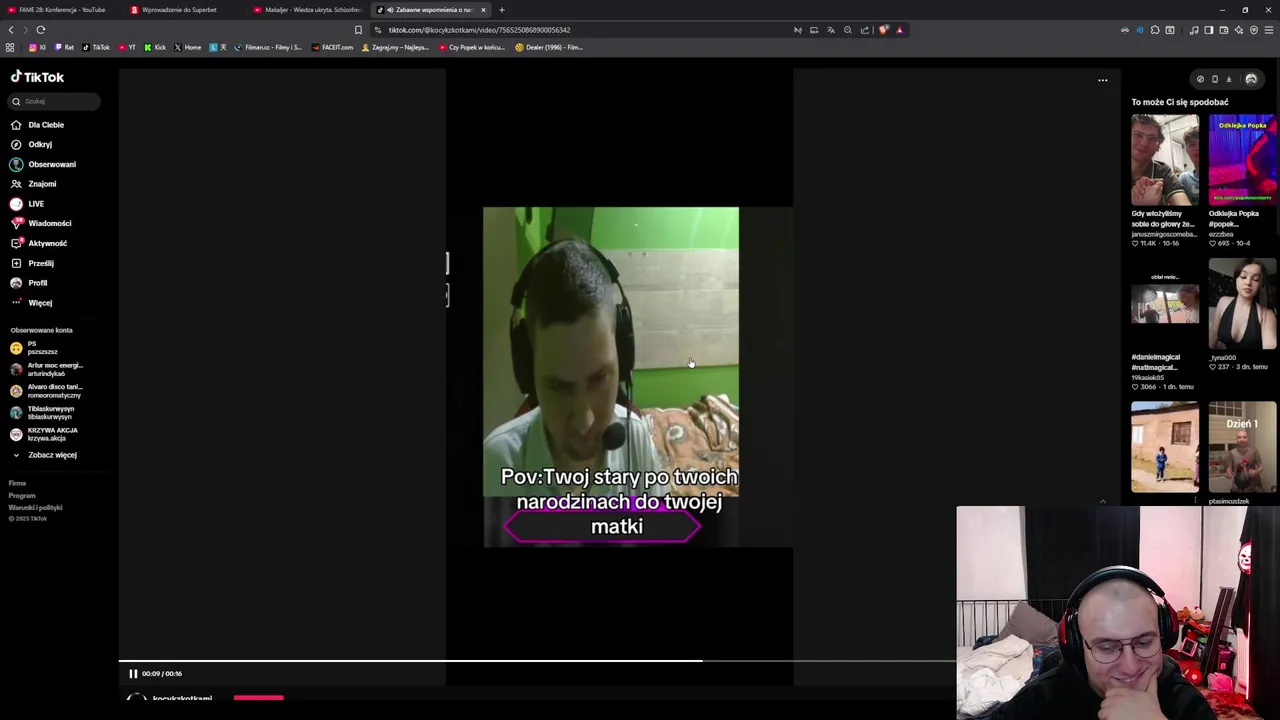Switch to FAME 28: Konferencja YouTube tab
The width and height of the screenshot is (1280, 720).
[58, 10]
